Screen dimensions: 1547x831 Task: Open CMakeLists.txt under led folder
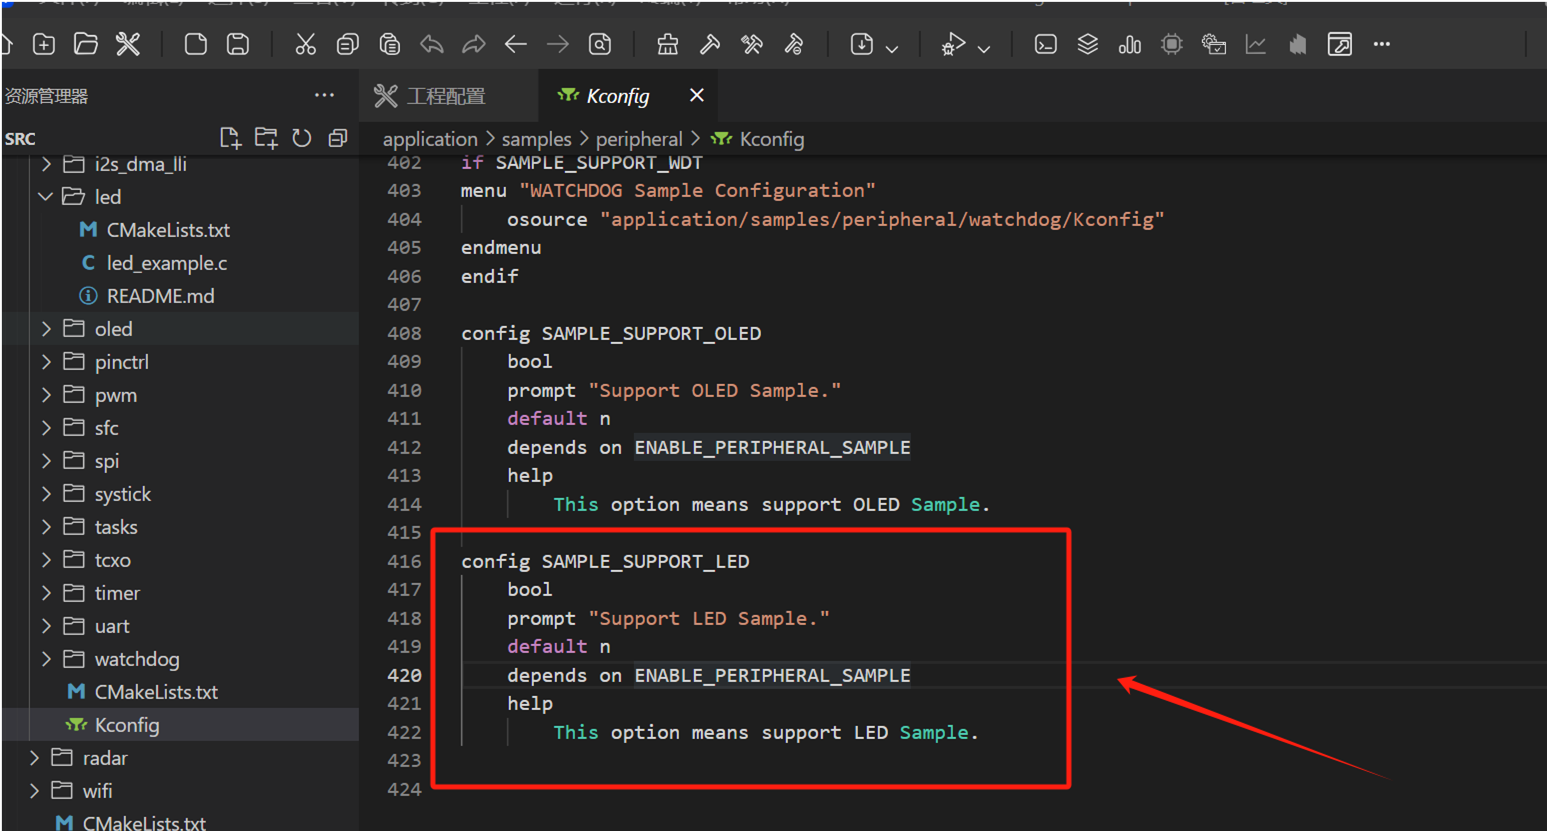pyautogui.click(x=180, y=230)
